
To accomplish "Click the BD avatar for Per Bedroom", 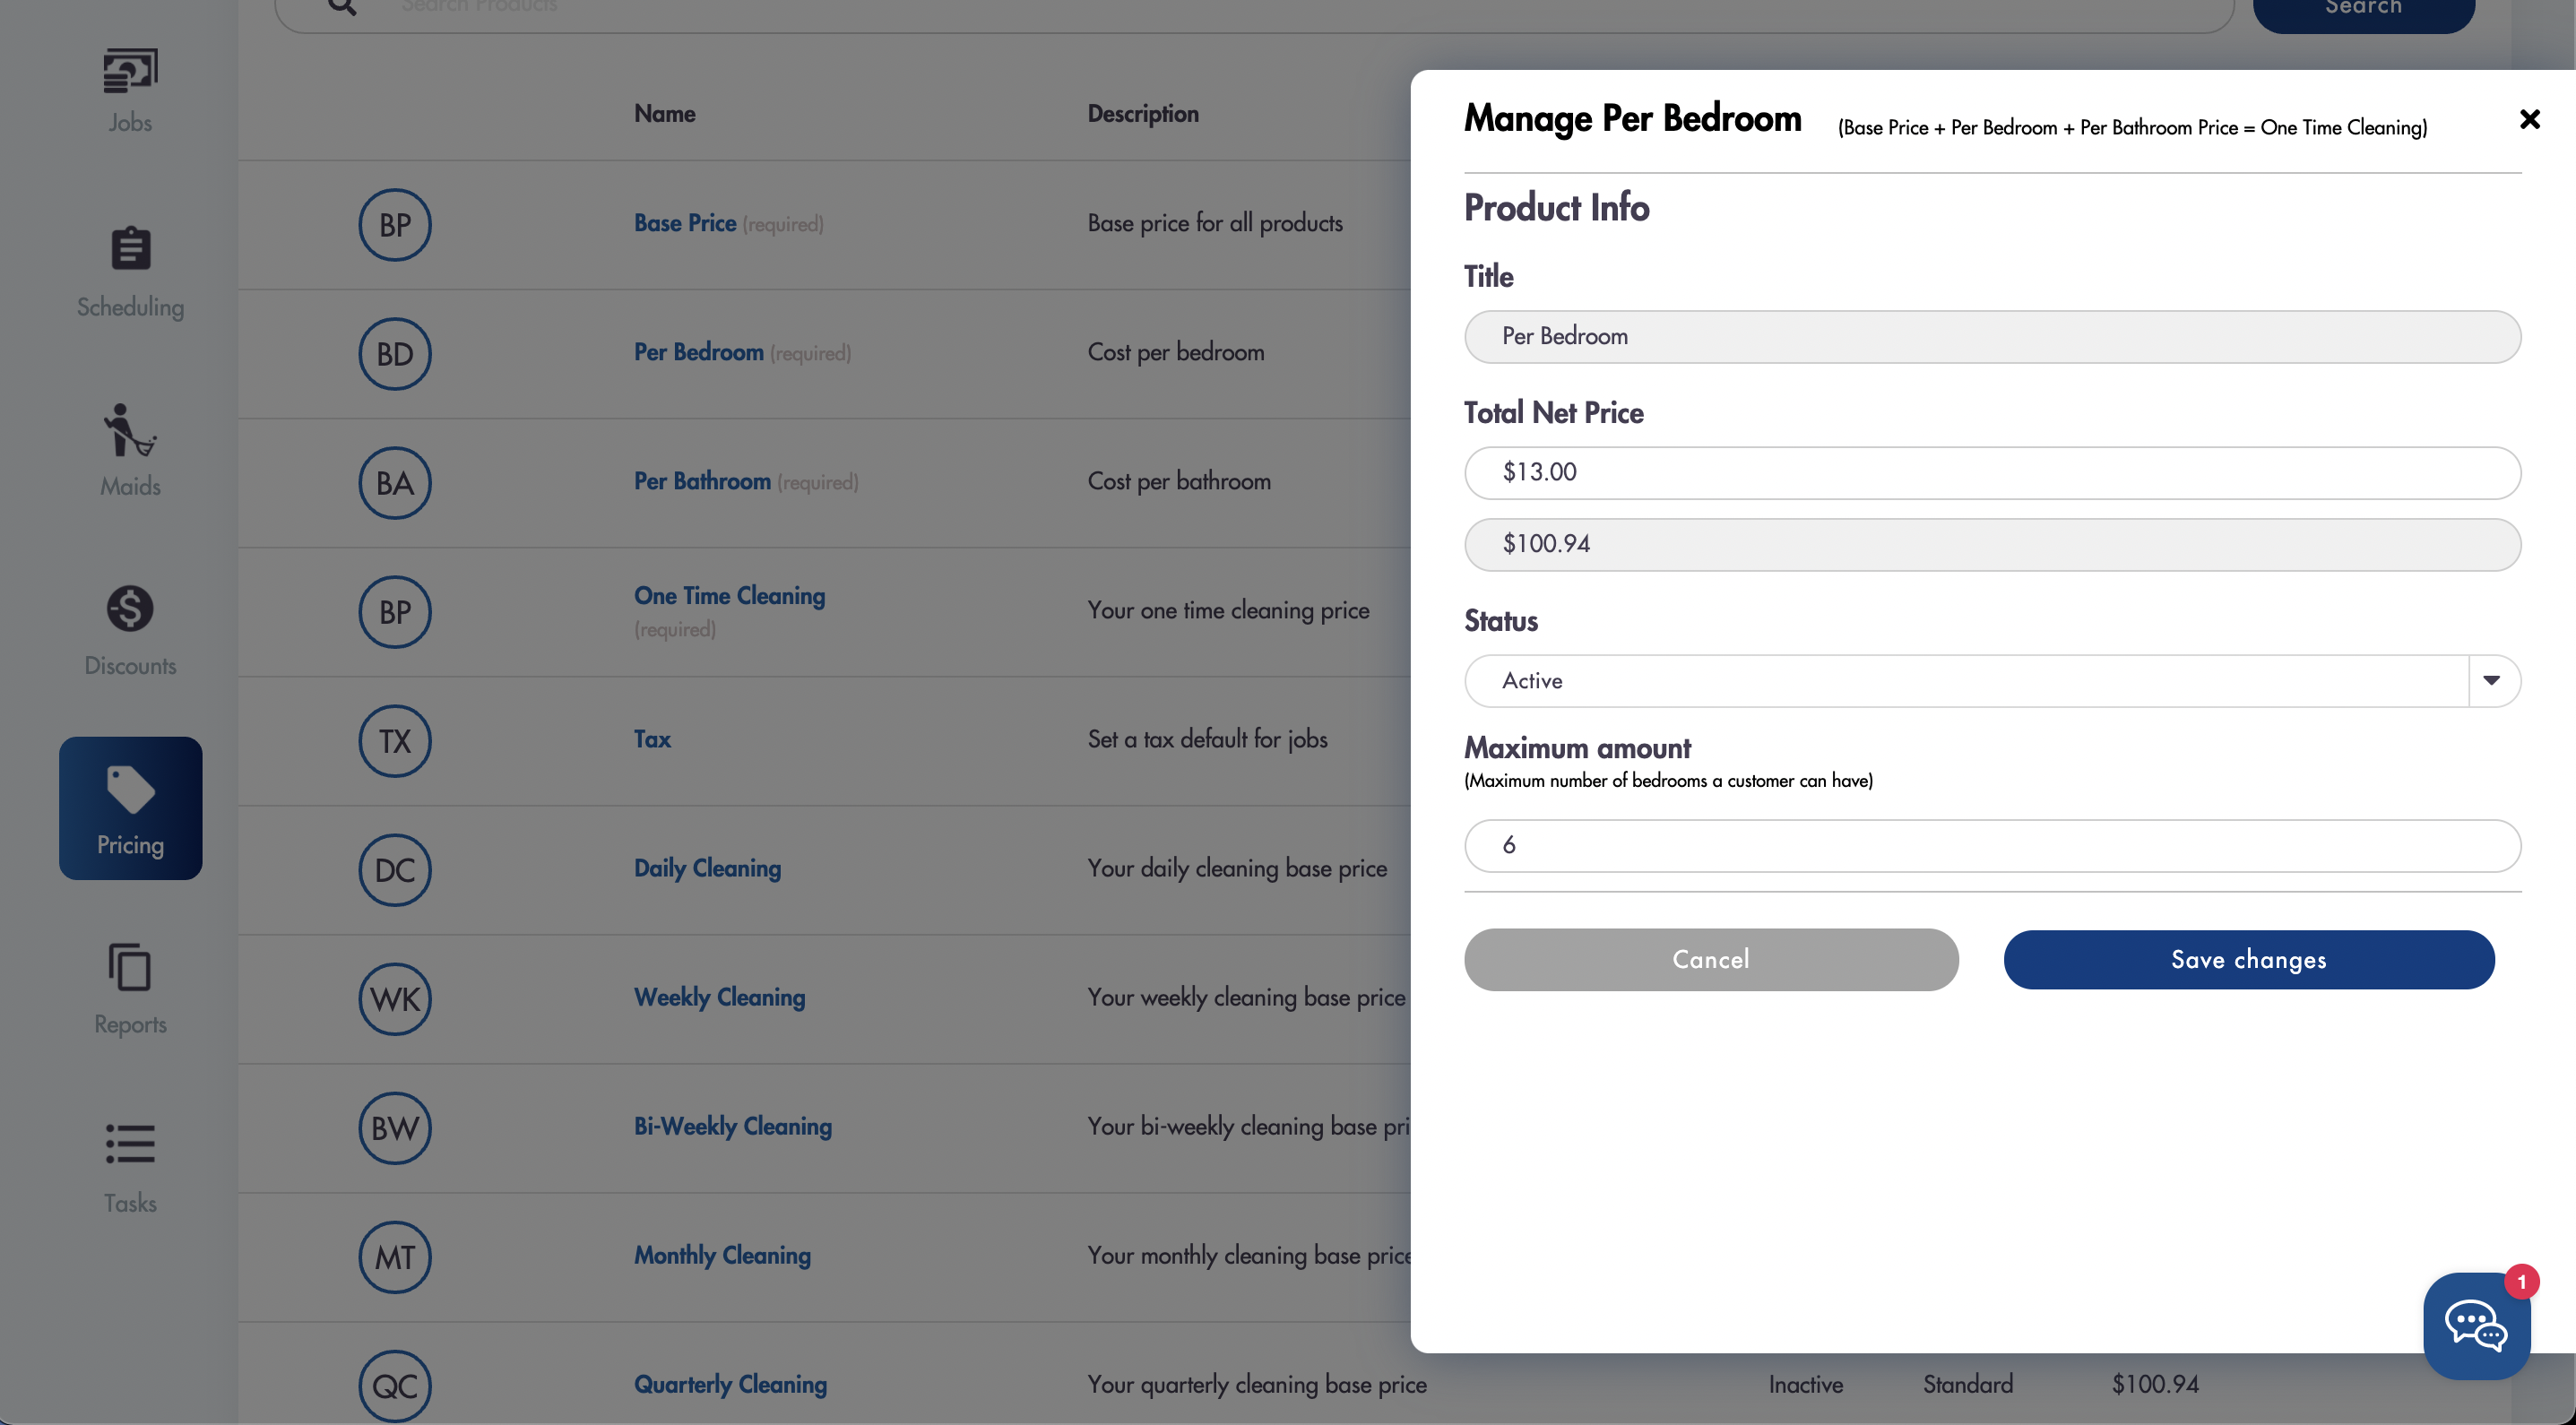I will (395, 353).
